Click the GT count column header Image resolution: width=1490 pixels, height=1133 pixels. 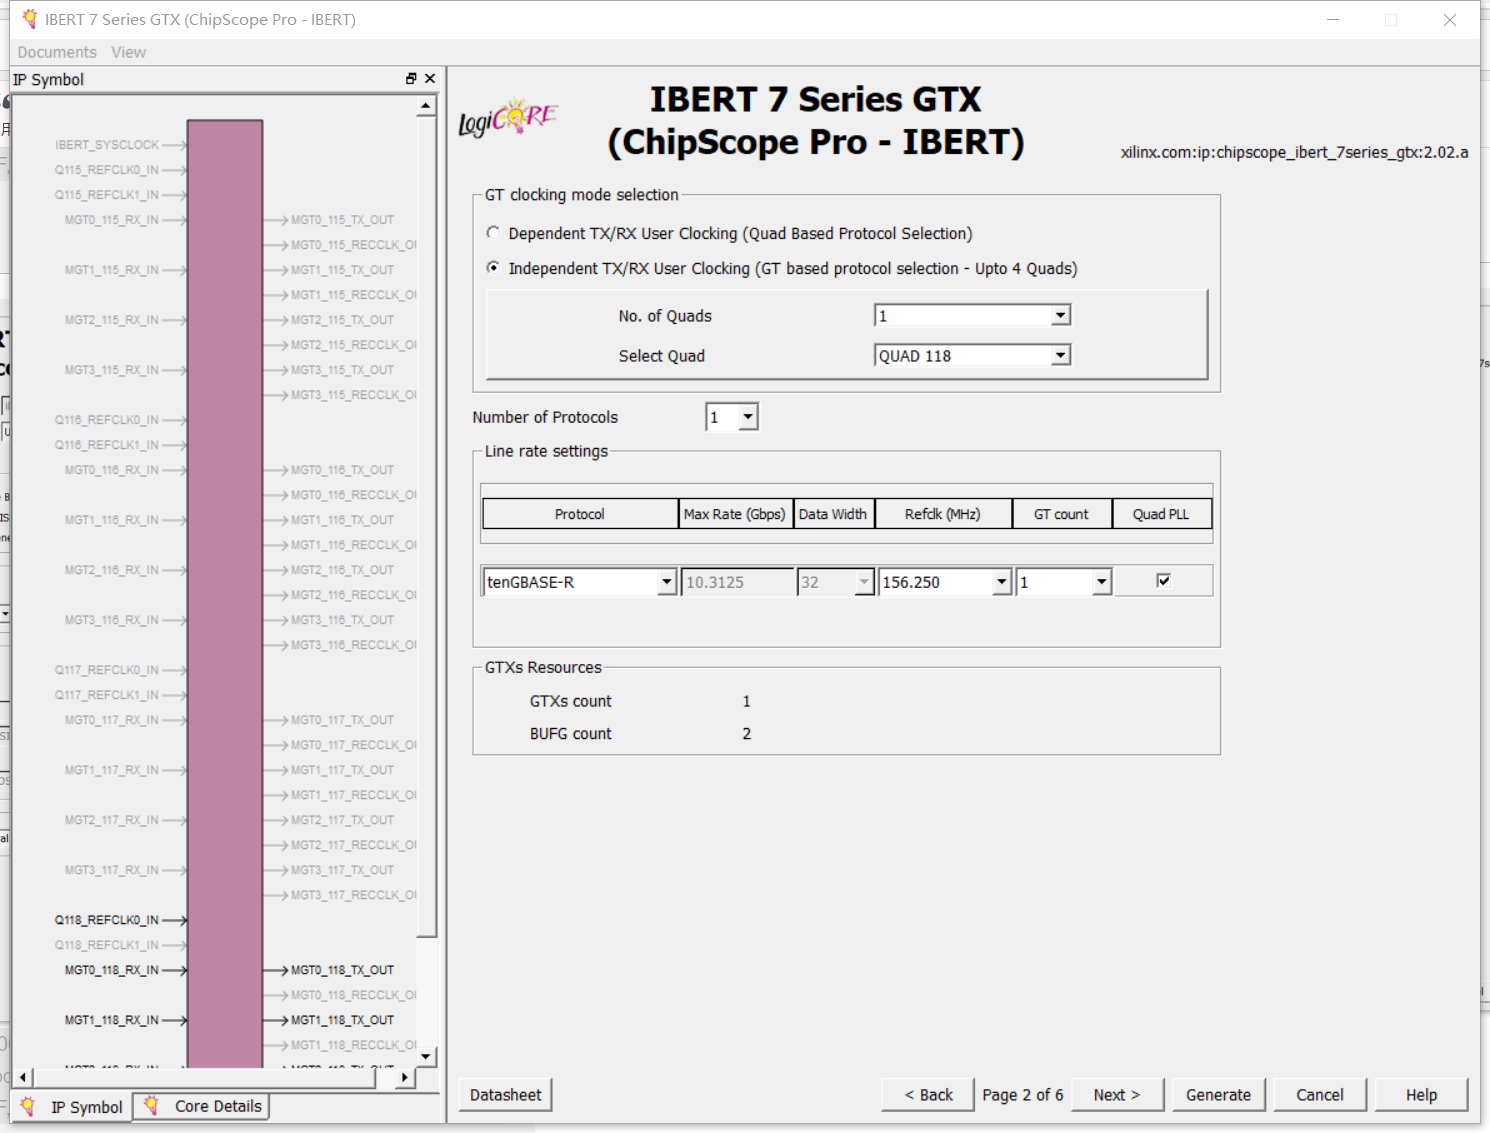[x=1062, y=514]
